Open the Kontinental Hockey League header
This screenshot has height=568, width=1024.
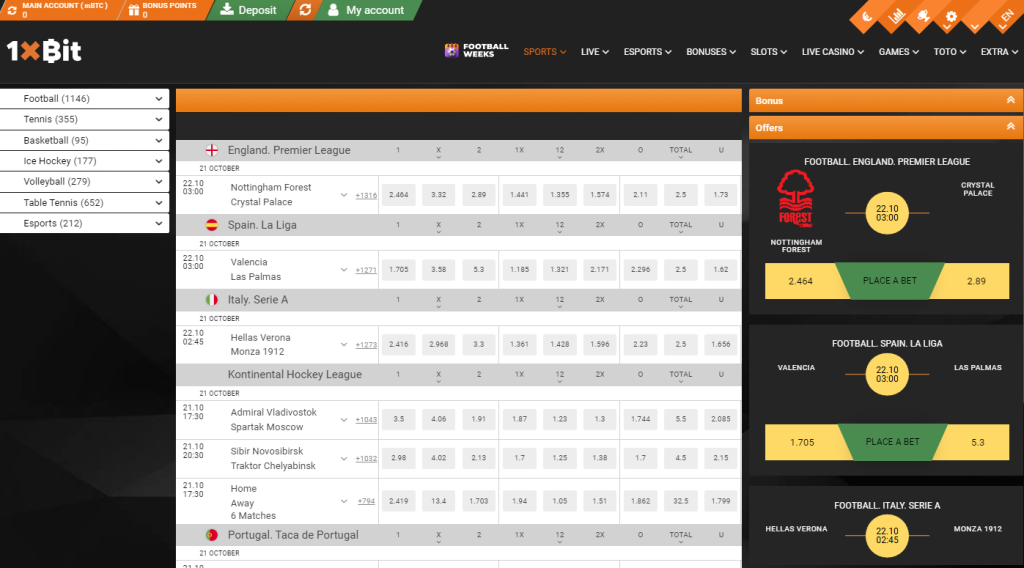pos(295,375)
